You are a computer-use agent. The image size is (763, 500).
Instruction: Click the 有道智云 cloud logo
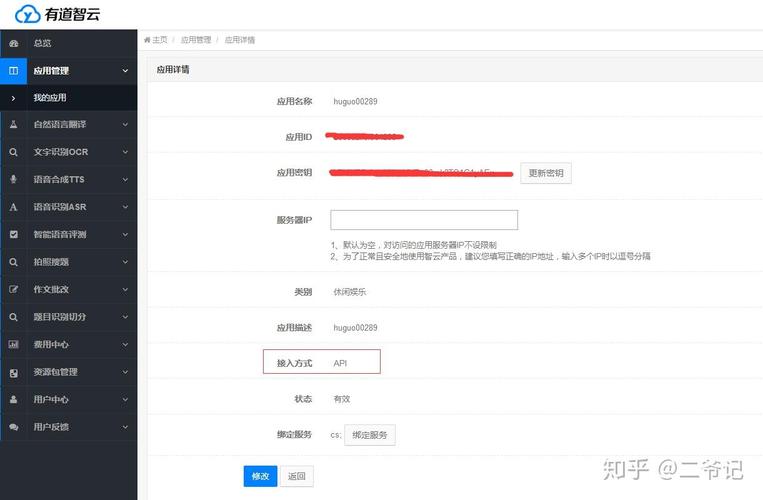27,14
